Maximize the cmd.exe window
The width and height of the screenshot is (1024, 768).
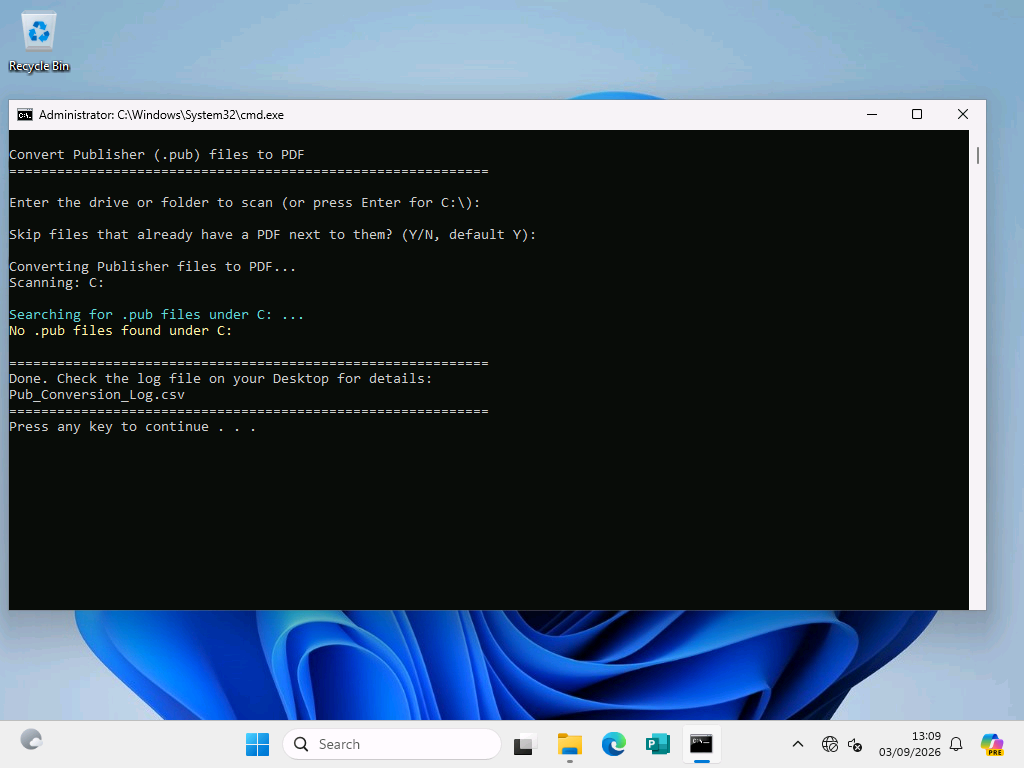coord(917,114)
